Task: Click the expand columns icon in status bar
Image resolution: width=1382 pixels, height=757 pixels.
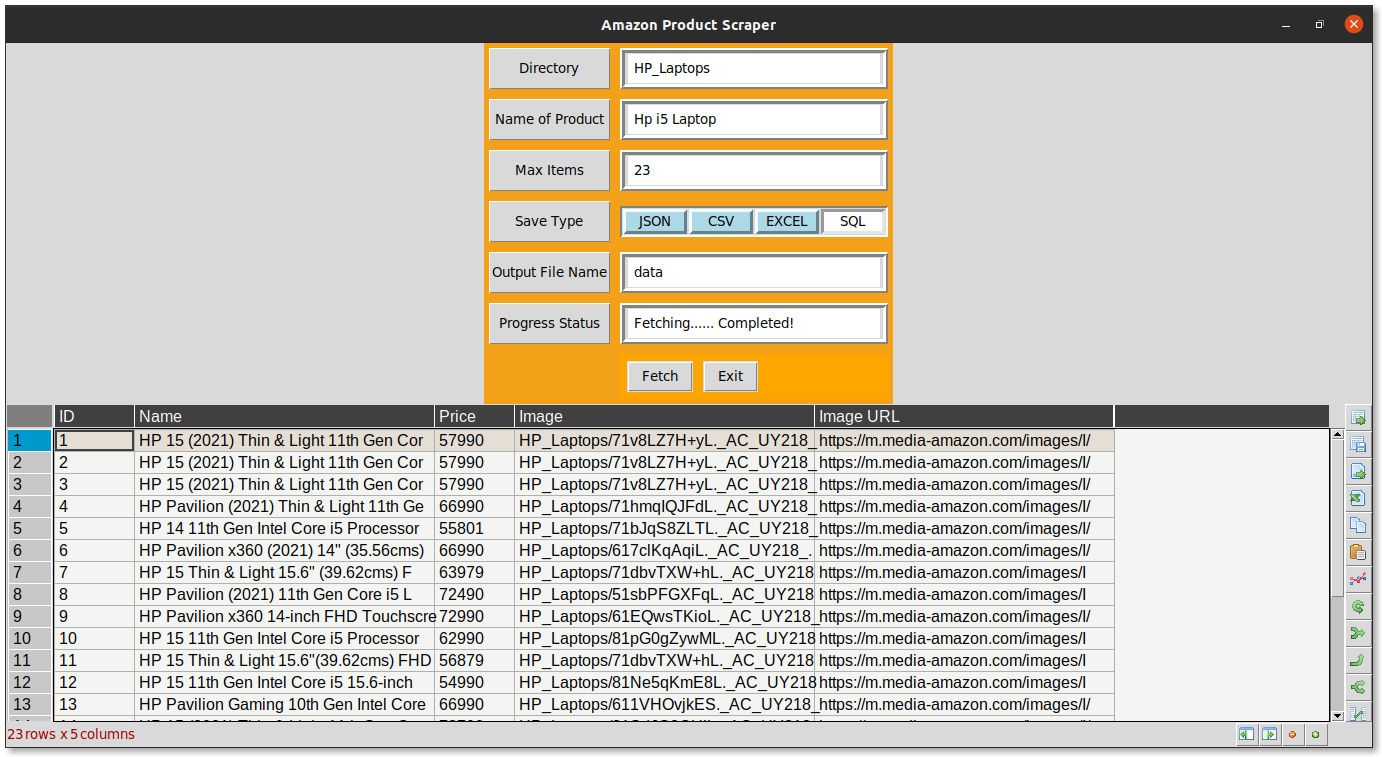Action: pos(1269,735)
